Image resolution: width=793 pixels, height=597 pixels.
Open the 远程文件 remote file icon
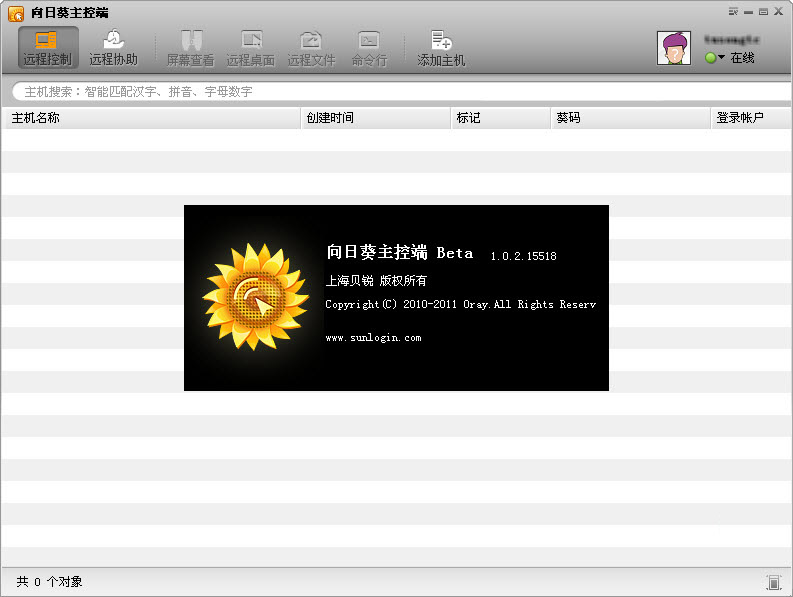pyautogui.click(x=311, y=48)
